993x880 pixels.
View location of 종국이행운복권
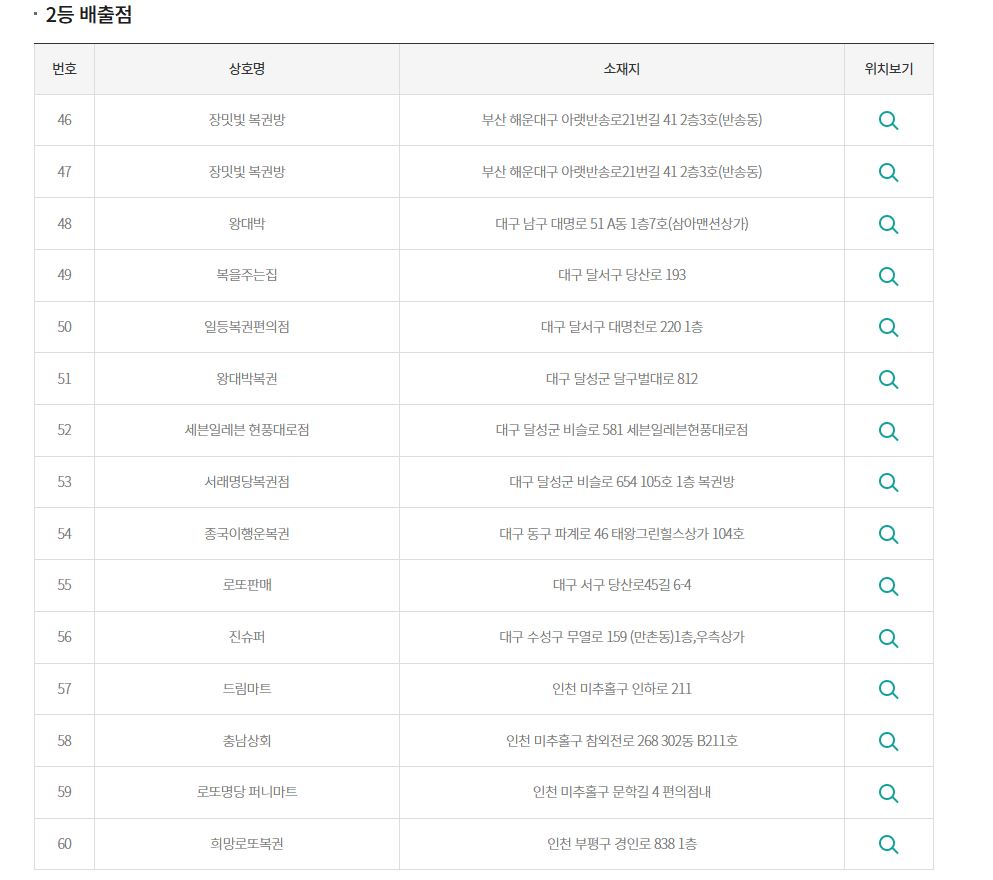click(888, 534)
